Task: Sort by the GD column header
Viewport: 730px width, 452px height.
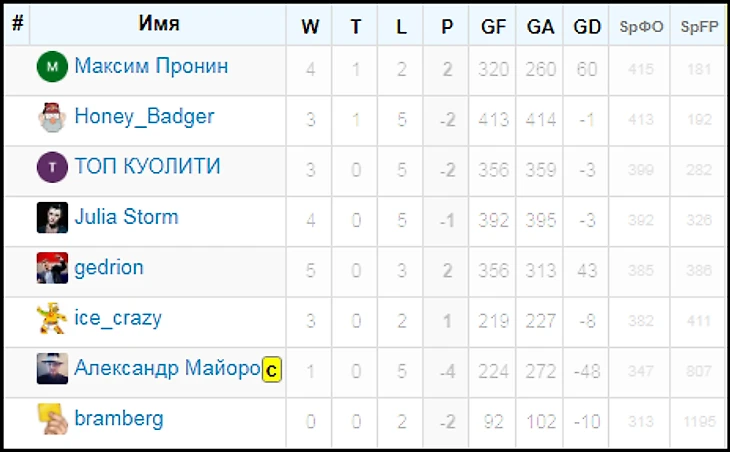Action: (x=587, y=27)
